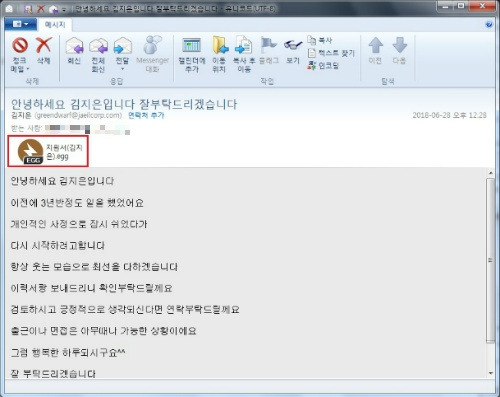This screenshot has width=500, height=397.
Task: Change message encoding via 인코딩
Action: click(323, 65)
